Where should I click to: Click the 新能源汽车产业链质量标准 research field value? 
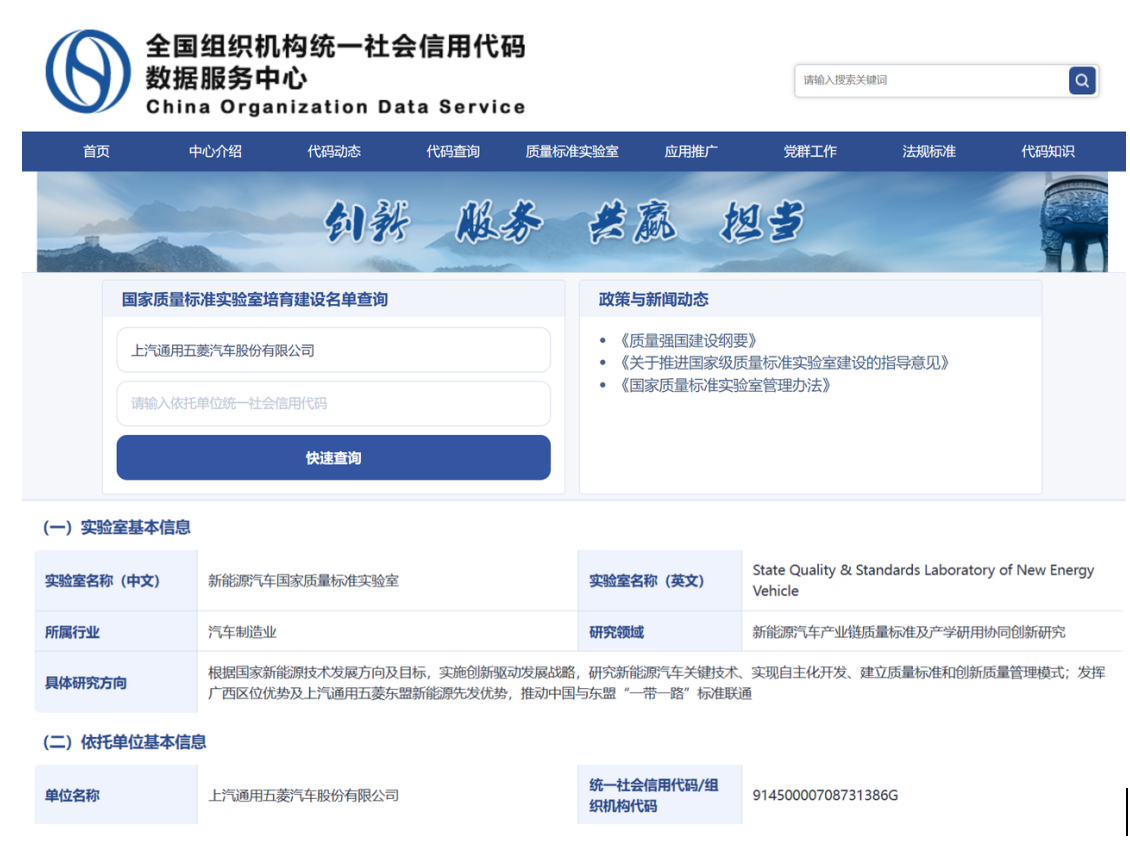909,632
